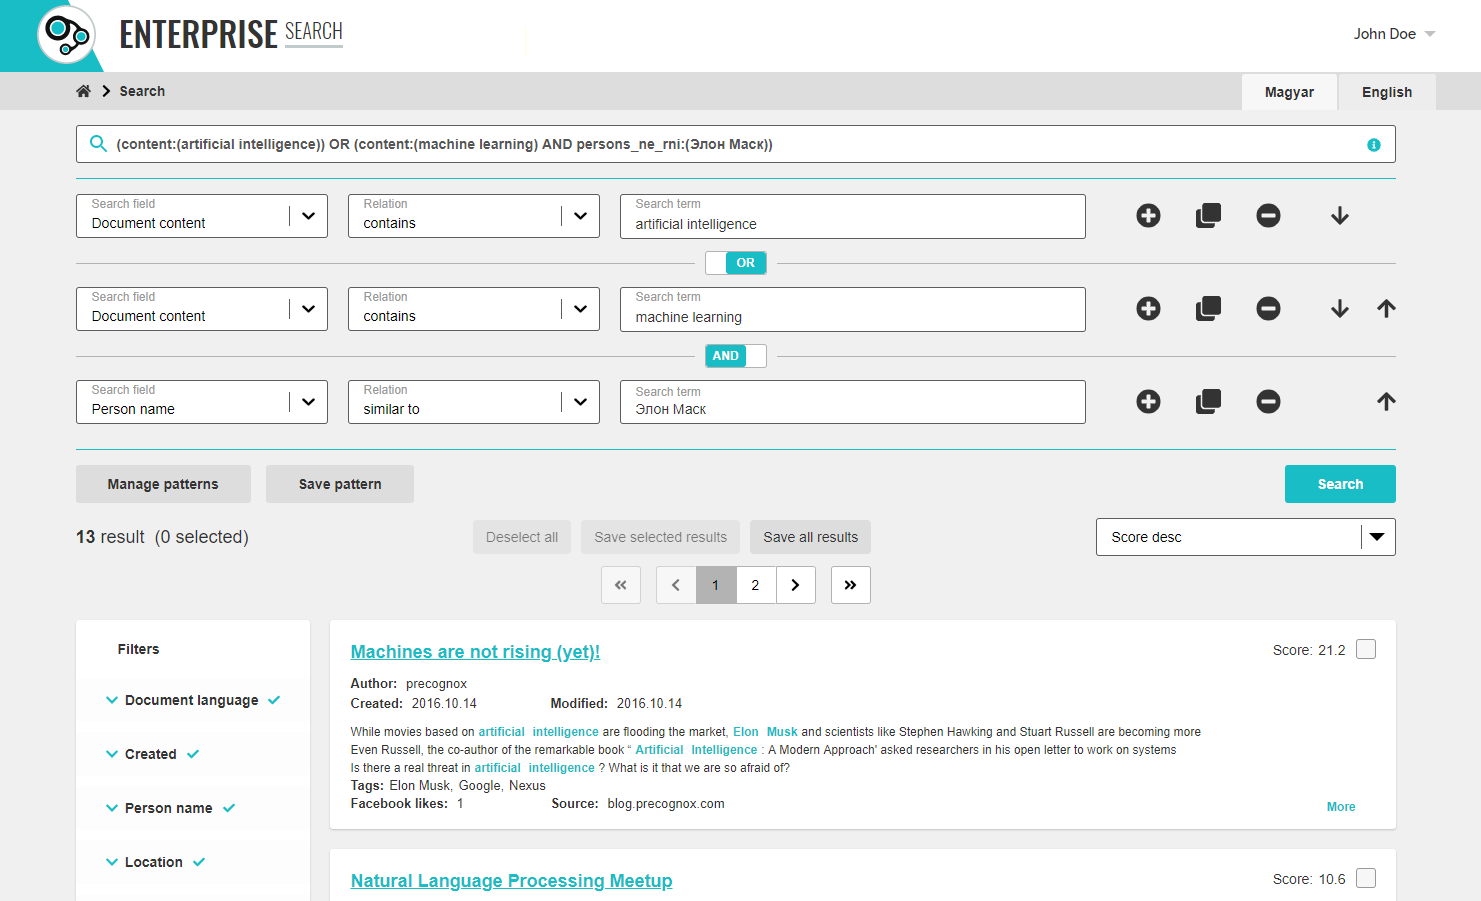Move the artificial intelligence row down

(x=1339, y=216)
